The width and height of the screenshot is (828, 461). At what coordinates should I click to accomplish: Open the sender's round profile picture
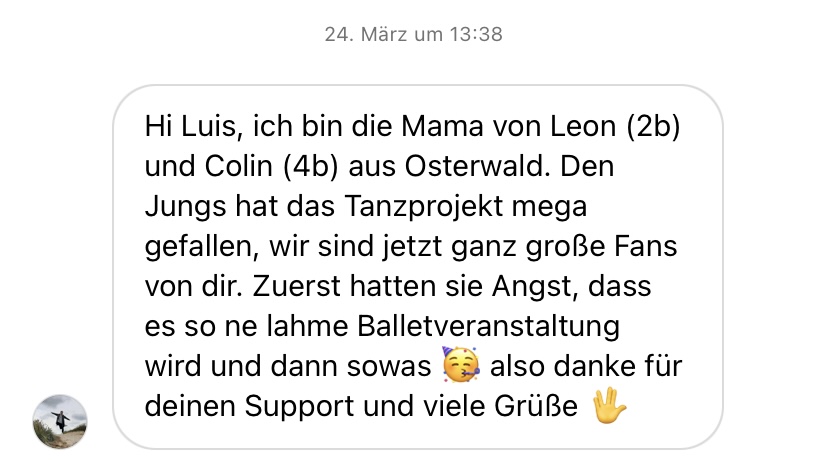[60, 421]
